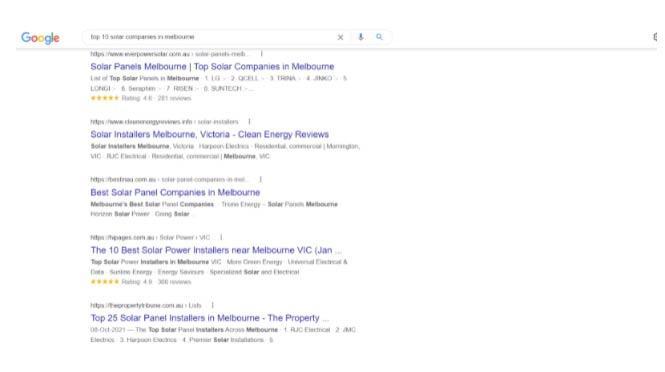
Task: Click the everpowersolar.com.au URL breadcrumb
Action: tap(169, 54)
